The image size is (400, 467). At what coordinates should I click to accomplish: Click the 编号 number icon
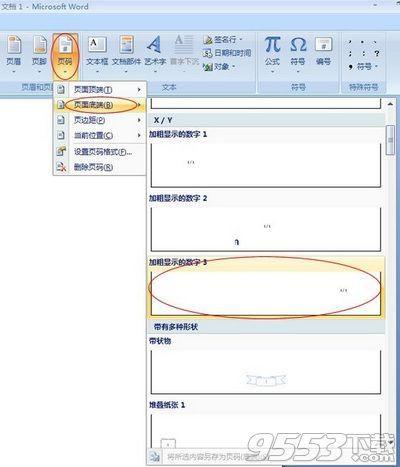tap(323, 52)
